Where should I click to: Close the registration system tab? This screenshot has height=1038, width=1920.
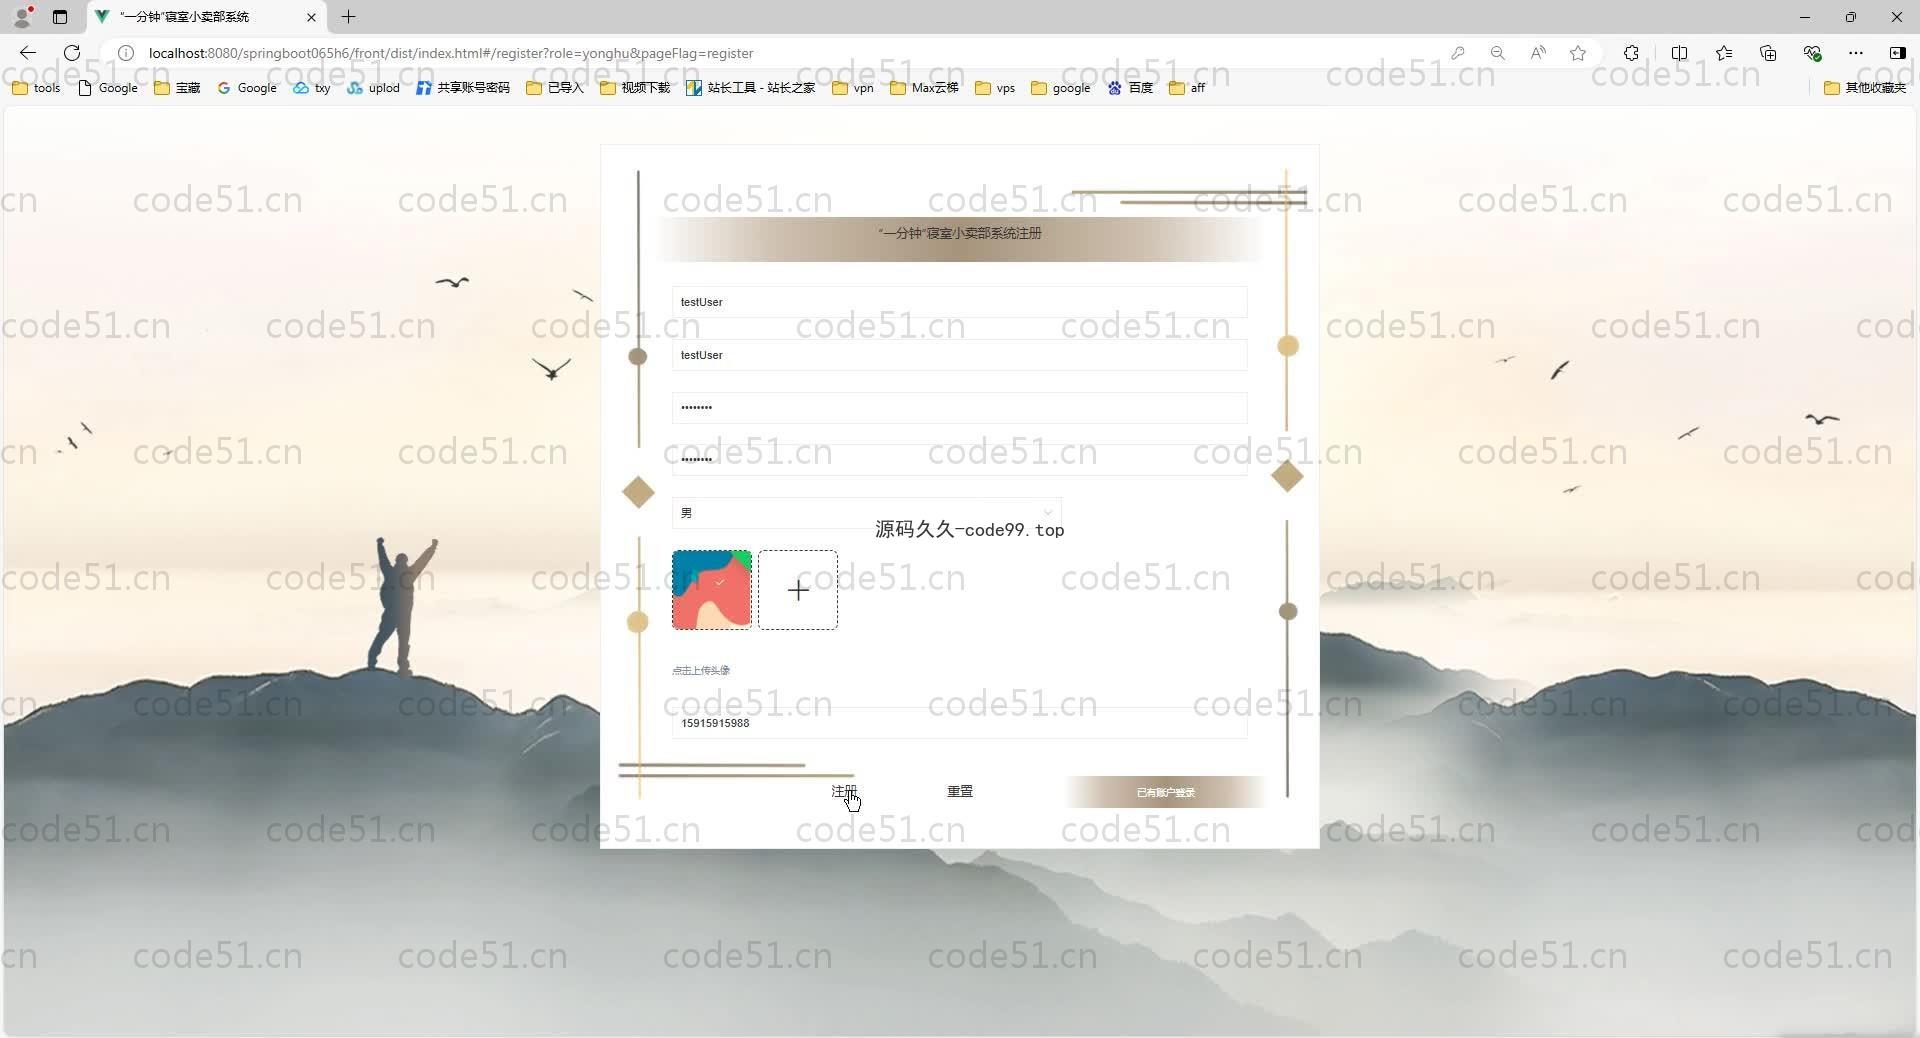point(311,17)
